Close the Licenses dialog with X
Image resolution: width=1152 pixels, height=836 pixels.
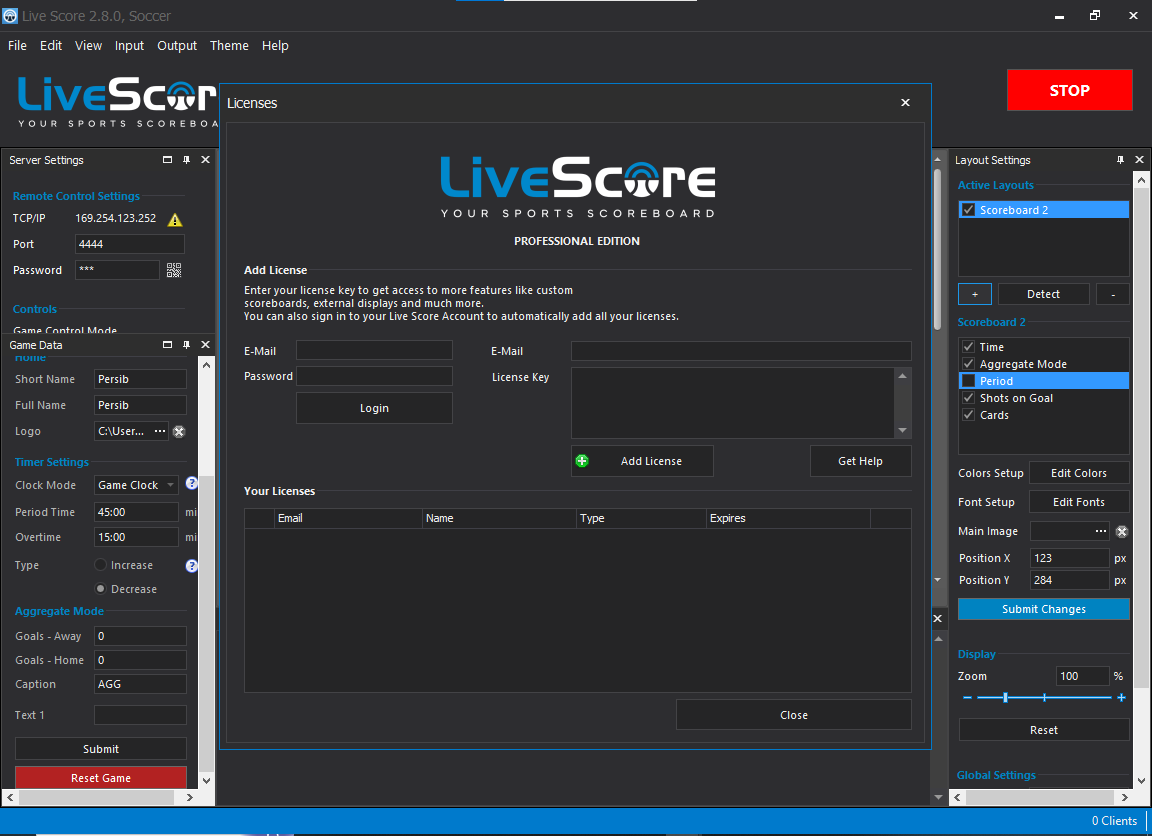coord(905,103)
